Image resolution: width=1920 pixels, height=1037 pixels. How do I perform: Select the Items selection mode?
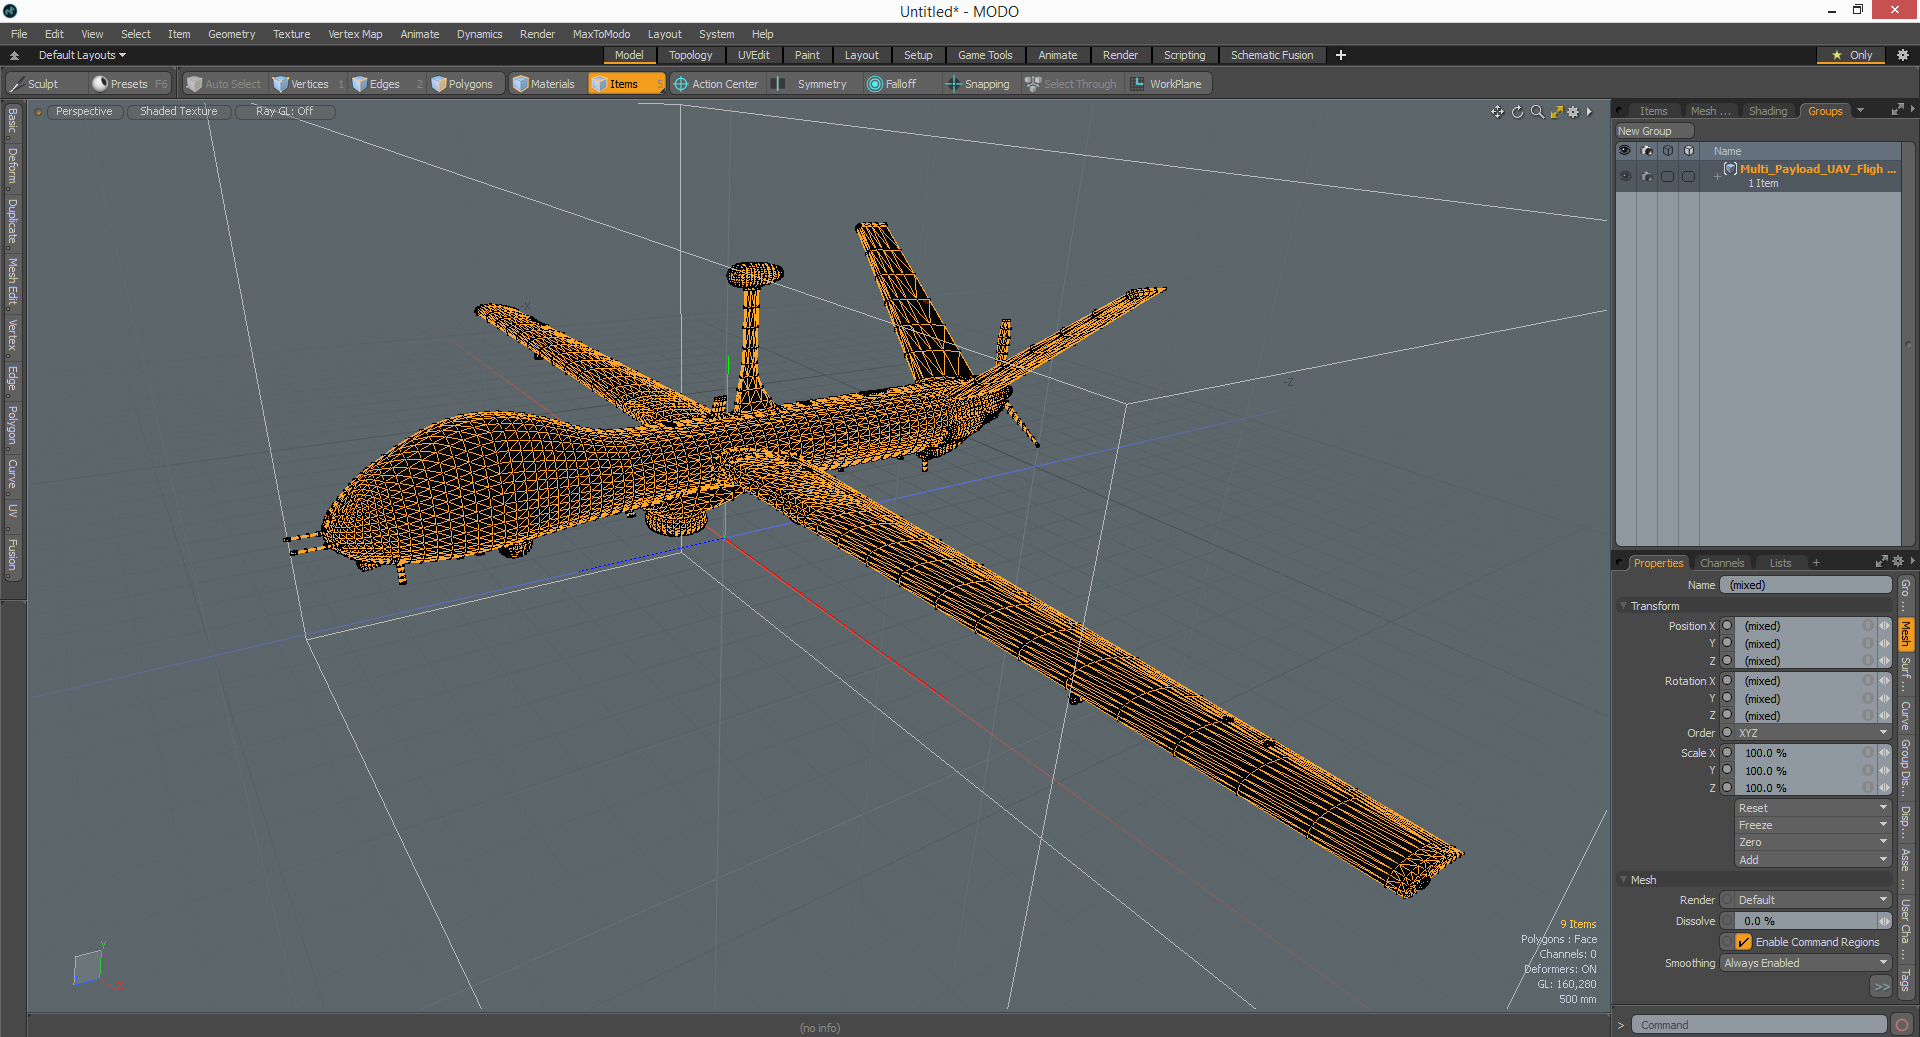coord(626,84)
